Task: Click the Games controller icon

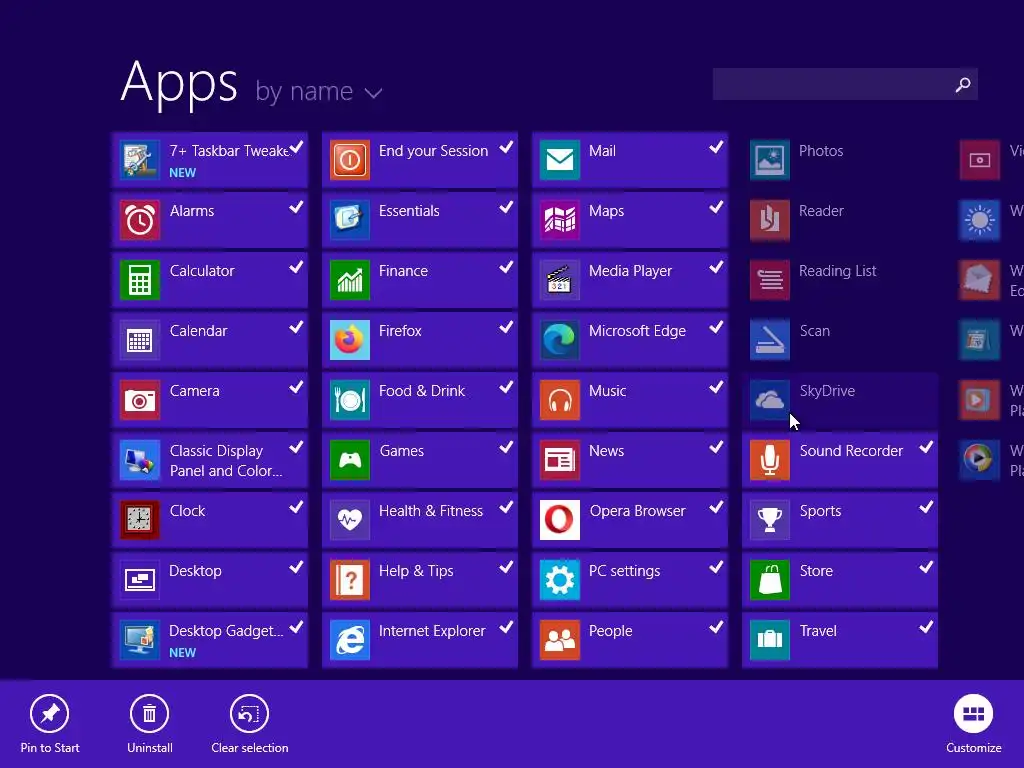Action: click(x=350, y=460)
